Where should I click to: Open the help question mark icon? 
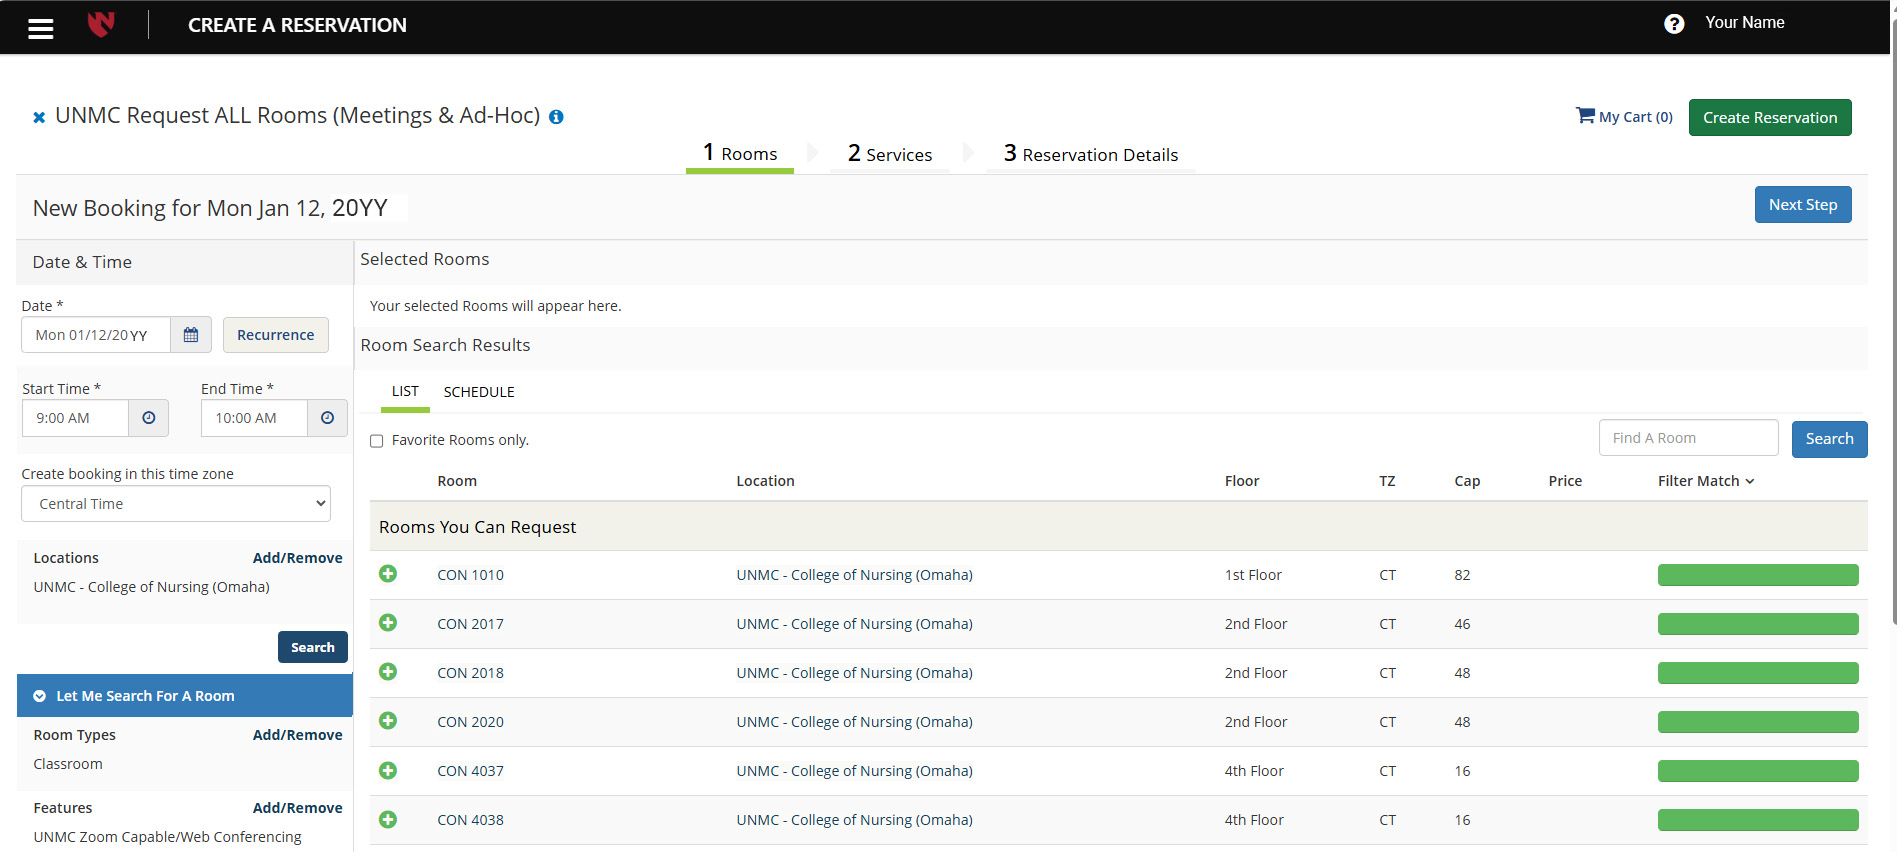tap(1674, 24)
